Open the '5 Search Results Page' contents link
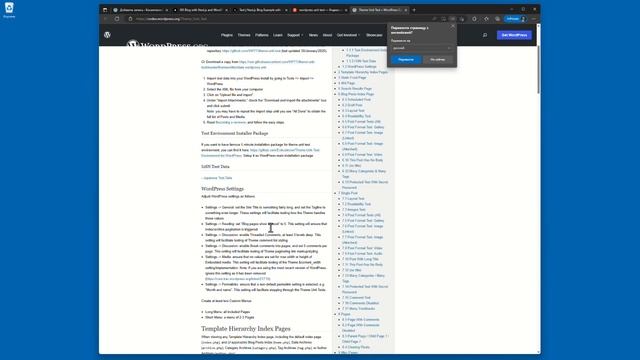The width and height of the screenshot is (640, 360). click(355, 89)
